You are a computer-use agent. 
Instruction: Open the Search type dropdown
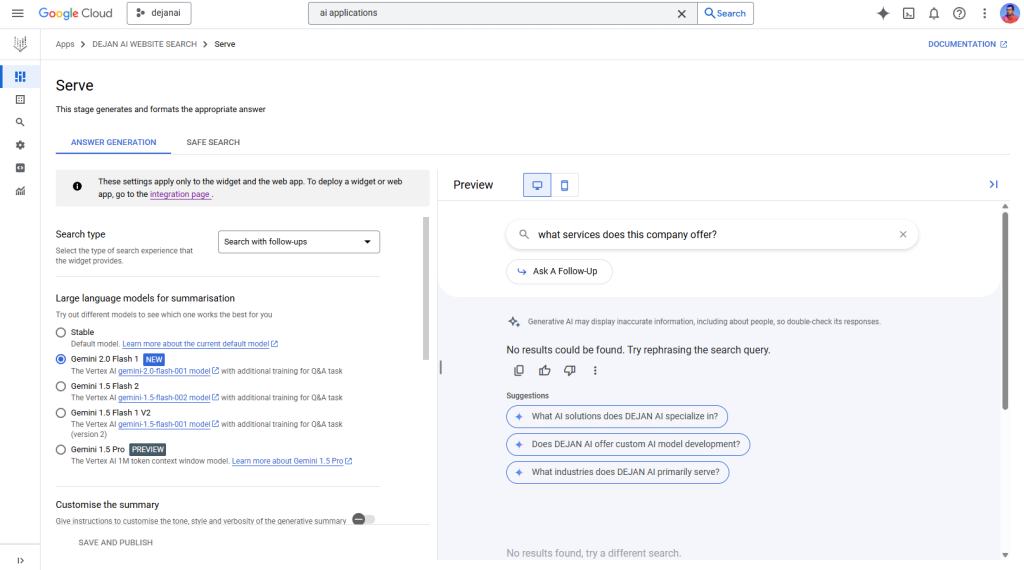click(x=298, y=242)
